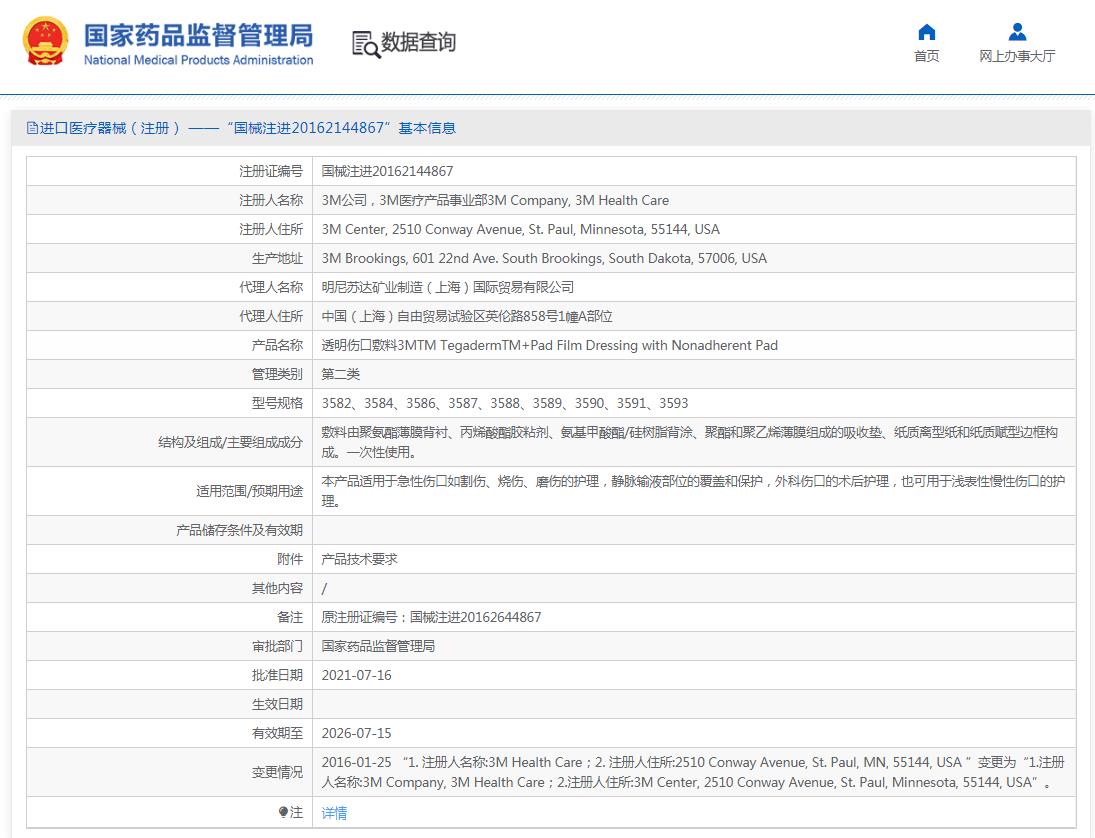1095x838 pixels.
Task: Open 网上办事大厅 user icon
Action: point(1017,32)
